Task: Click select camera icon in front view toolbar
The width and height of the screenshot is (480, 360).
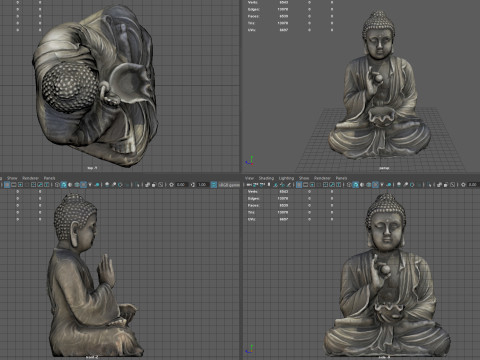Action: tap(249, 185)
